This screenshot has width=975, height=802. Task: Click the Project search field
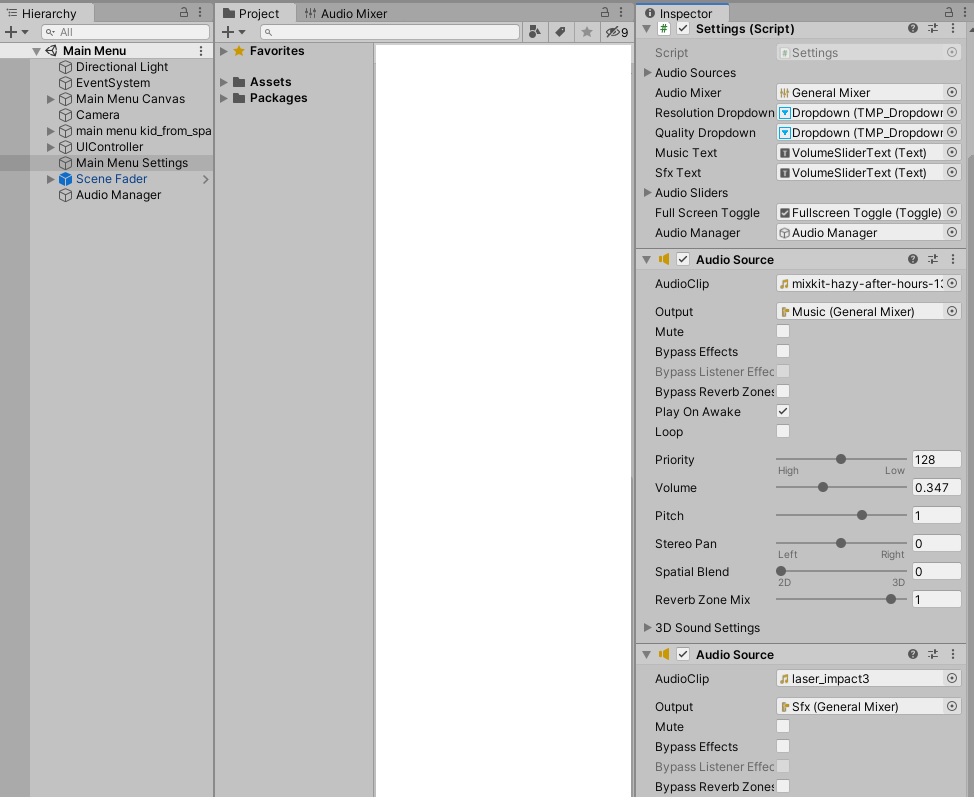point(390,32)
